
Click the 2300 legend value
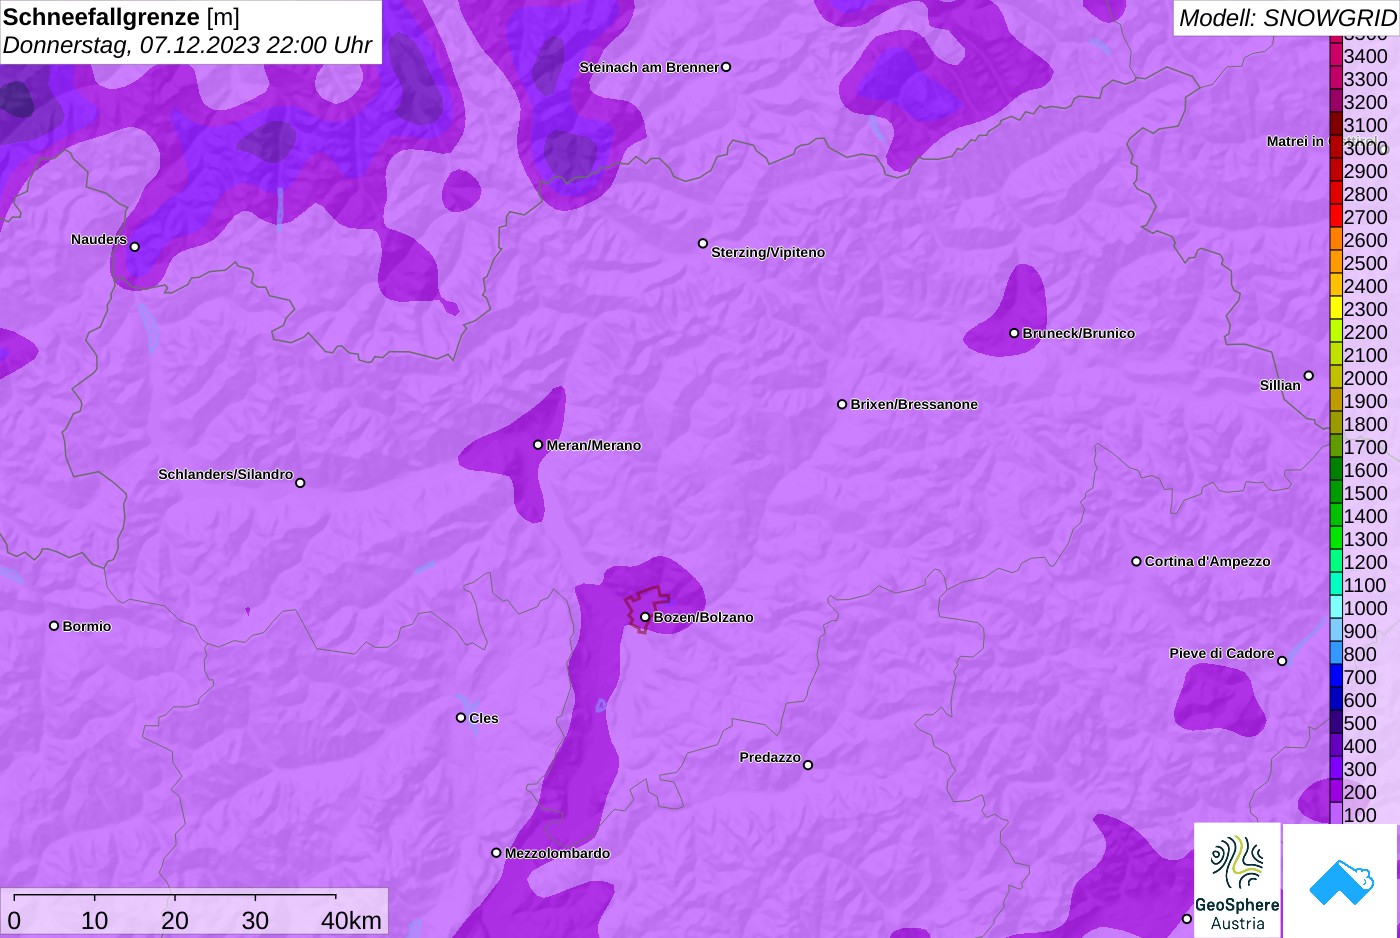(x=1365, y=309)
